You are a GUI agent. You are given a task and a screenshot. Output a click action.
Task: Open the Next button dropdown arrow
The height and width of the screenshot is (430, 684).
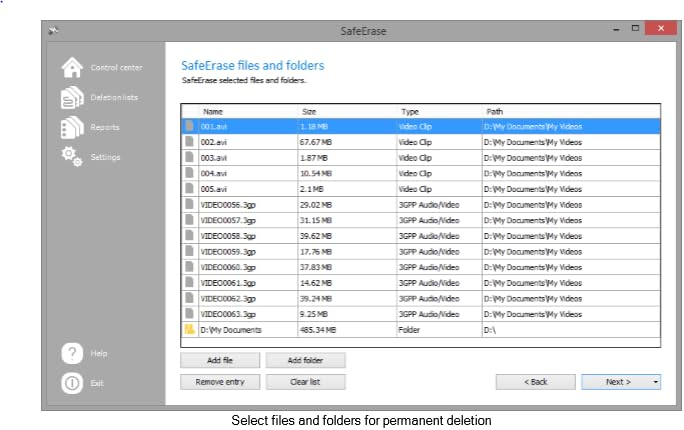(655, 382)
